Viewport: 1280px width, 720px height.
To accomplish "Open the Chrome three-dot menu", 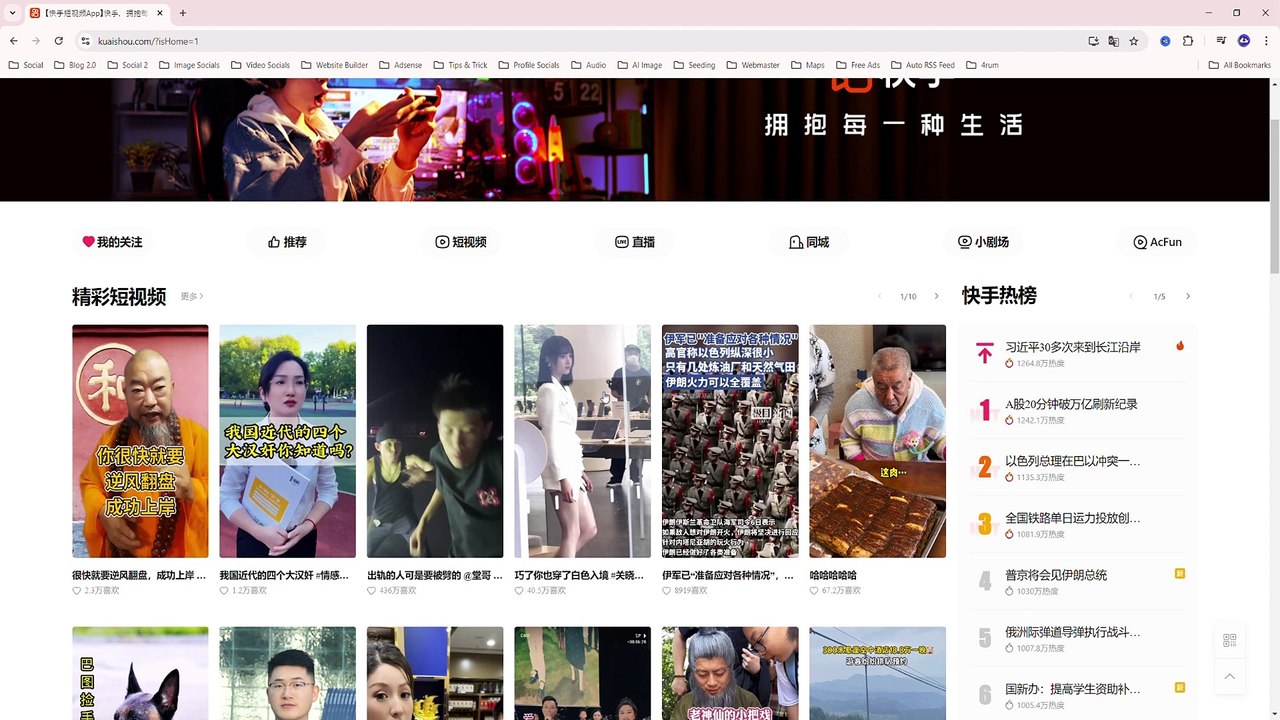I will 1265,41.
